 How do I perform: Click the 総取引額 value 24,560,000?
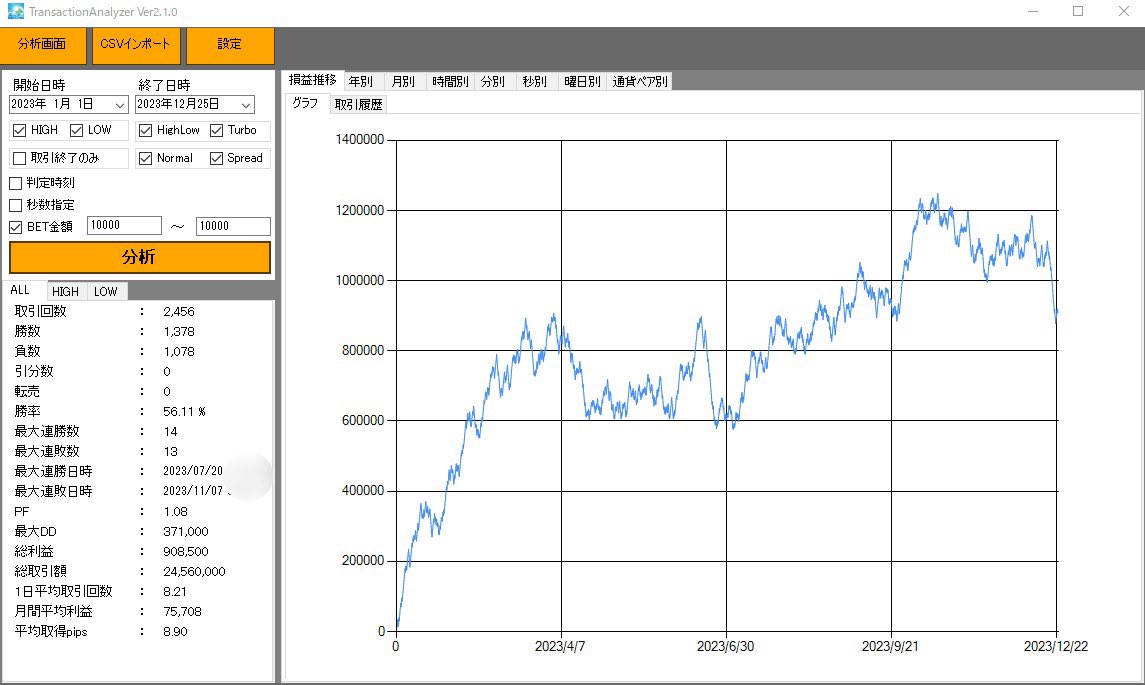[194, 572]
